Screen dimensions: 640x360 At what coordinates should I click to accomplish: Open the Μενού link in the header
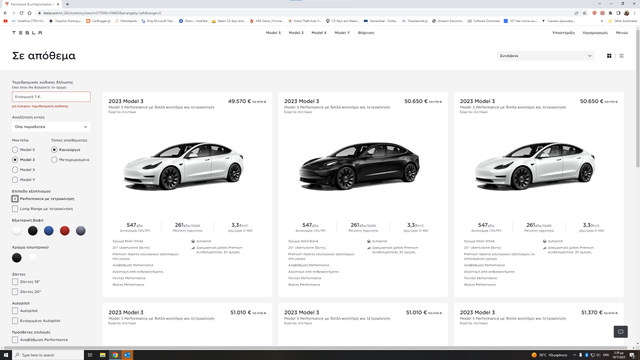point(622,33)
